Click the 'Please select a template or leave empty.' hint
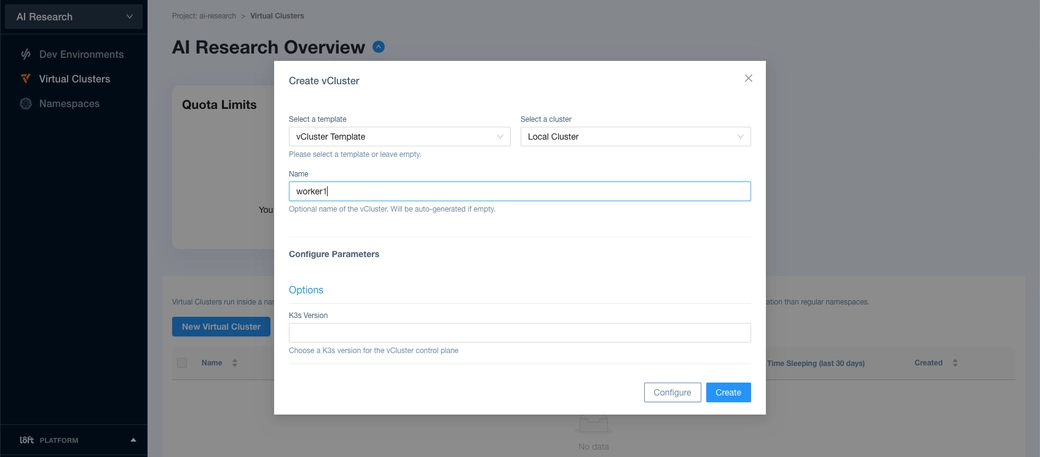Screen dimensions: 1040x457 pyautogui.click(x=355, y=155)
